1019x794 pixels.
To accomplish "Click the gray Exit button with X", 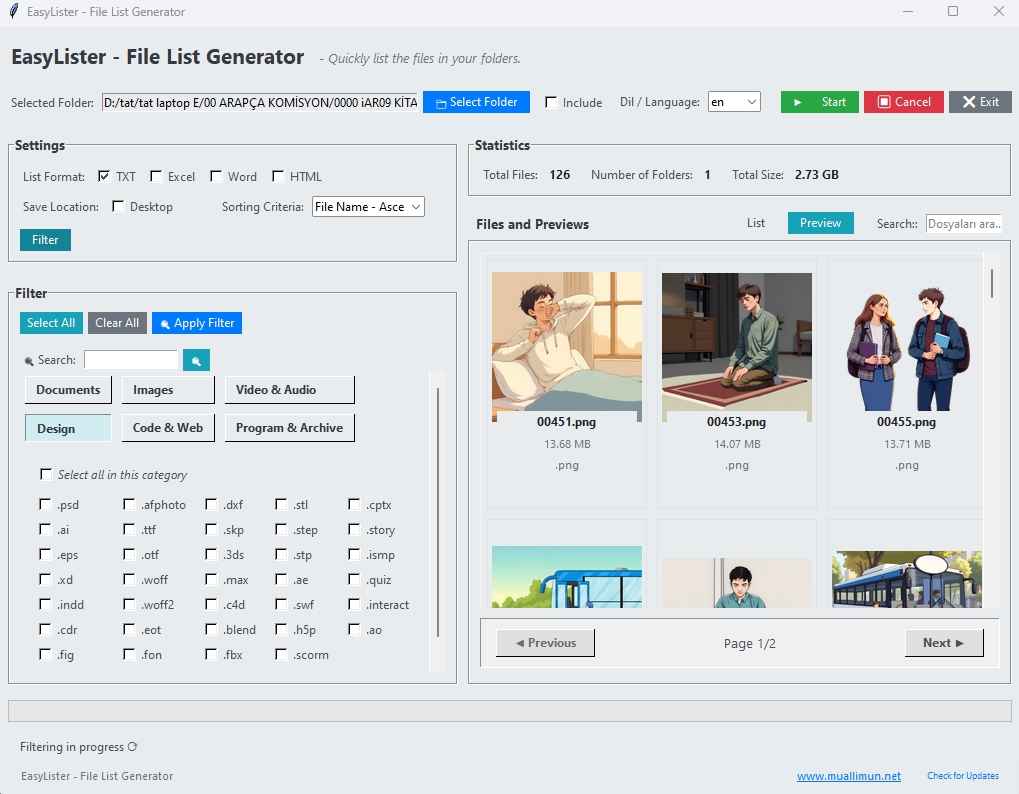I will coord(980,102).
